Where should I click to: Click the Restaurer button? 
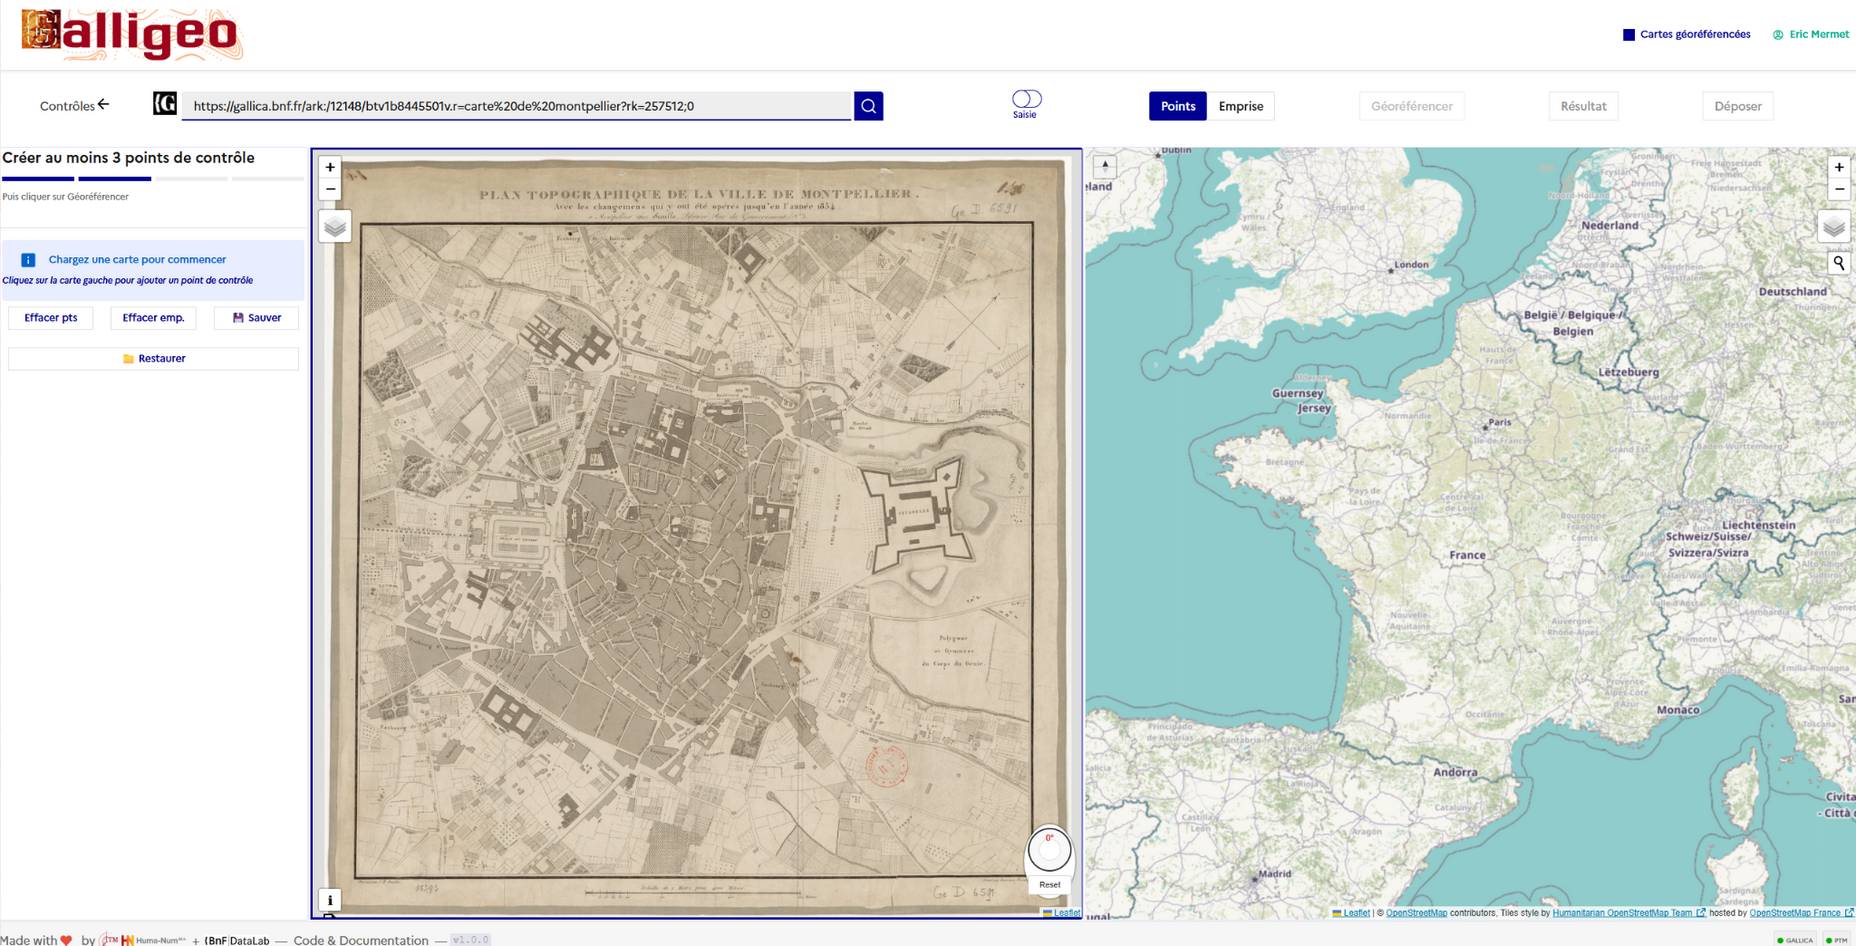154,358
